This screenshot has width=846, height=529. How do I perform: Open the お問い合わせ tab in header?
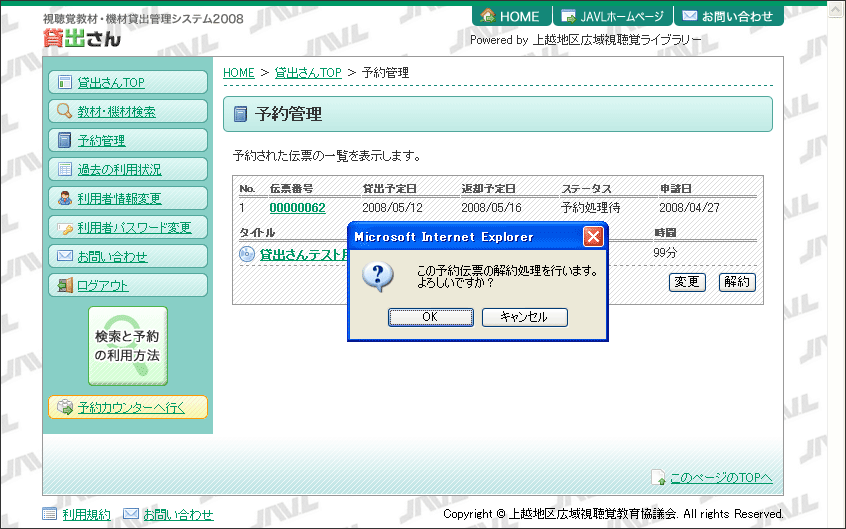tap(727, 16)
